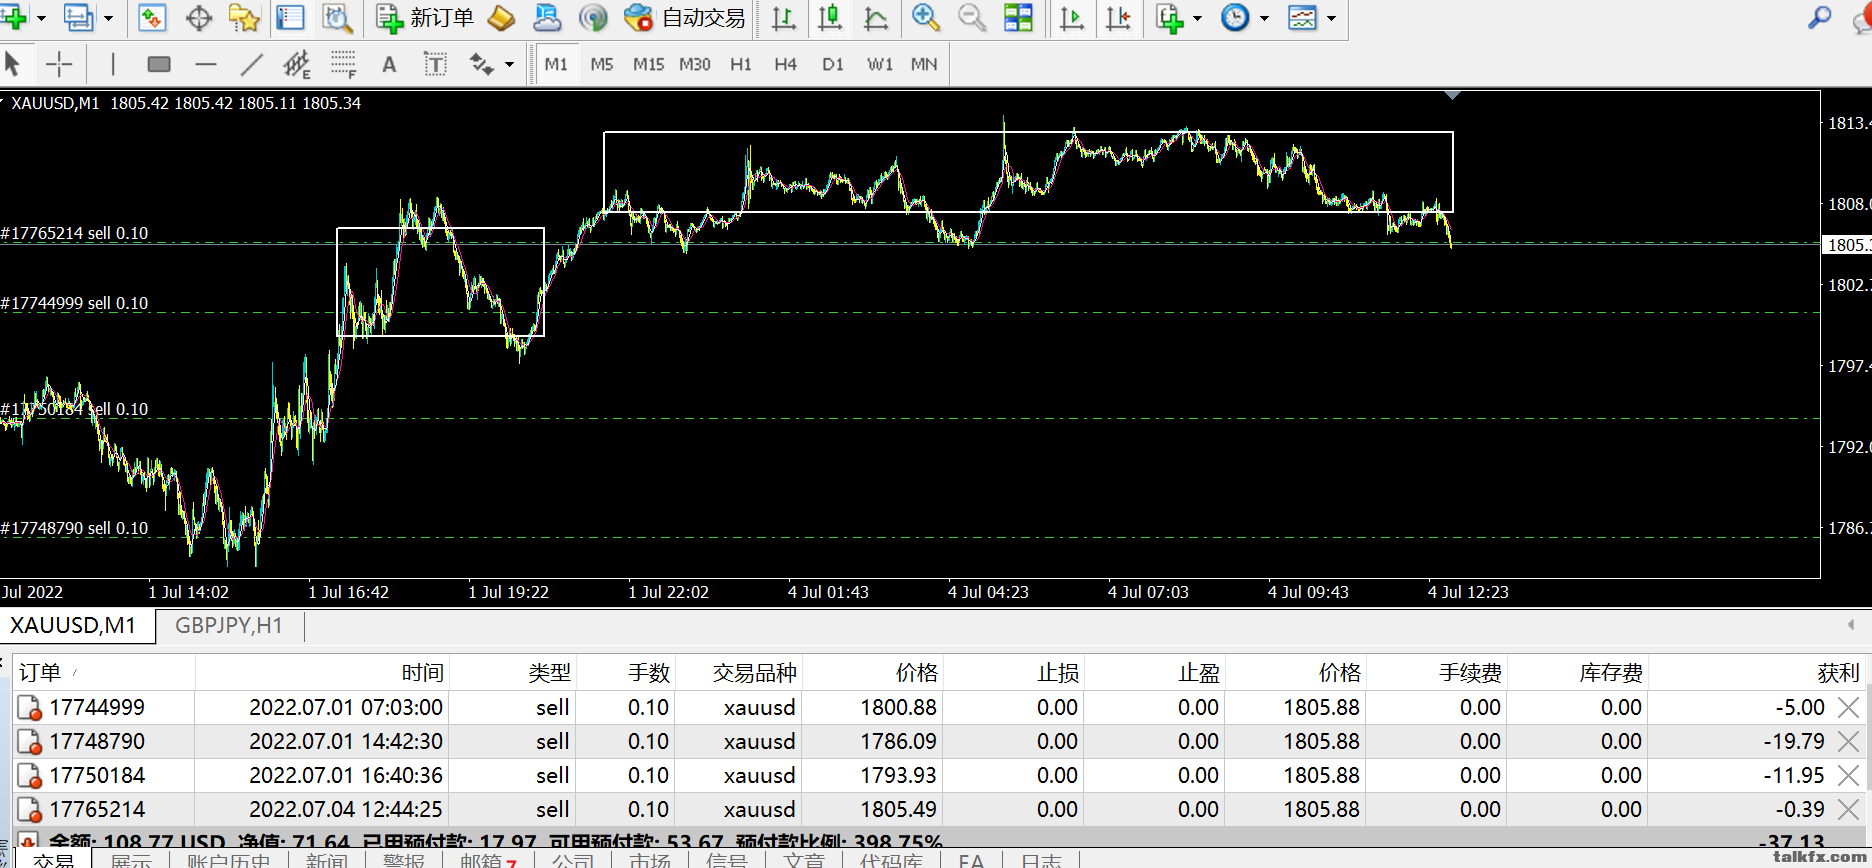Select the trendline tool
Image resolution: width=1872 pixels, height=868 pixels.
point(251,64)
